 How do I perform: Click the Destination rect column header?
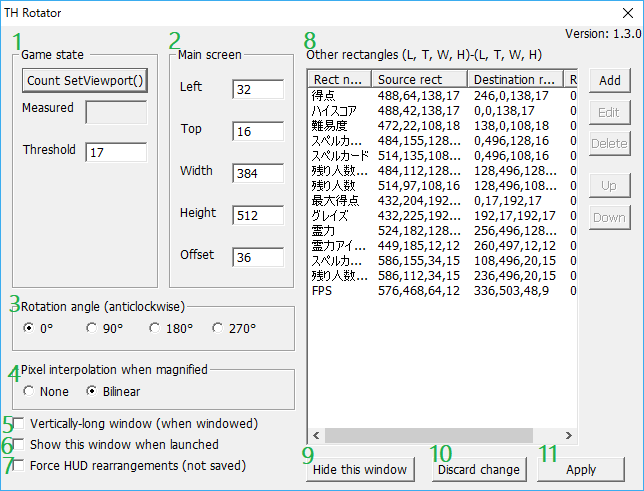coord(515,79)
